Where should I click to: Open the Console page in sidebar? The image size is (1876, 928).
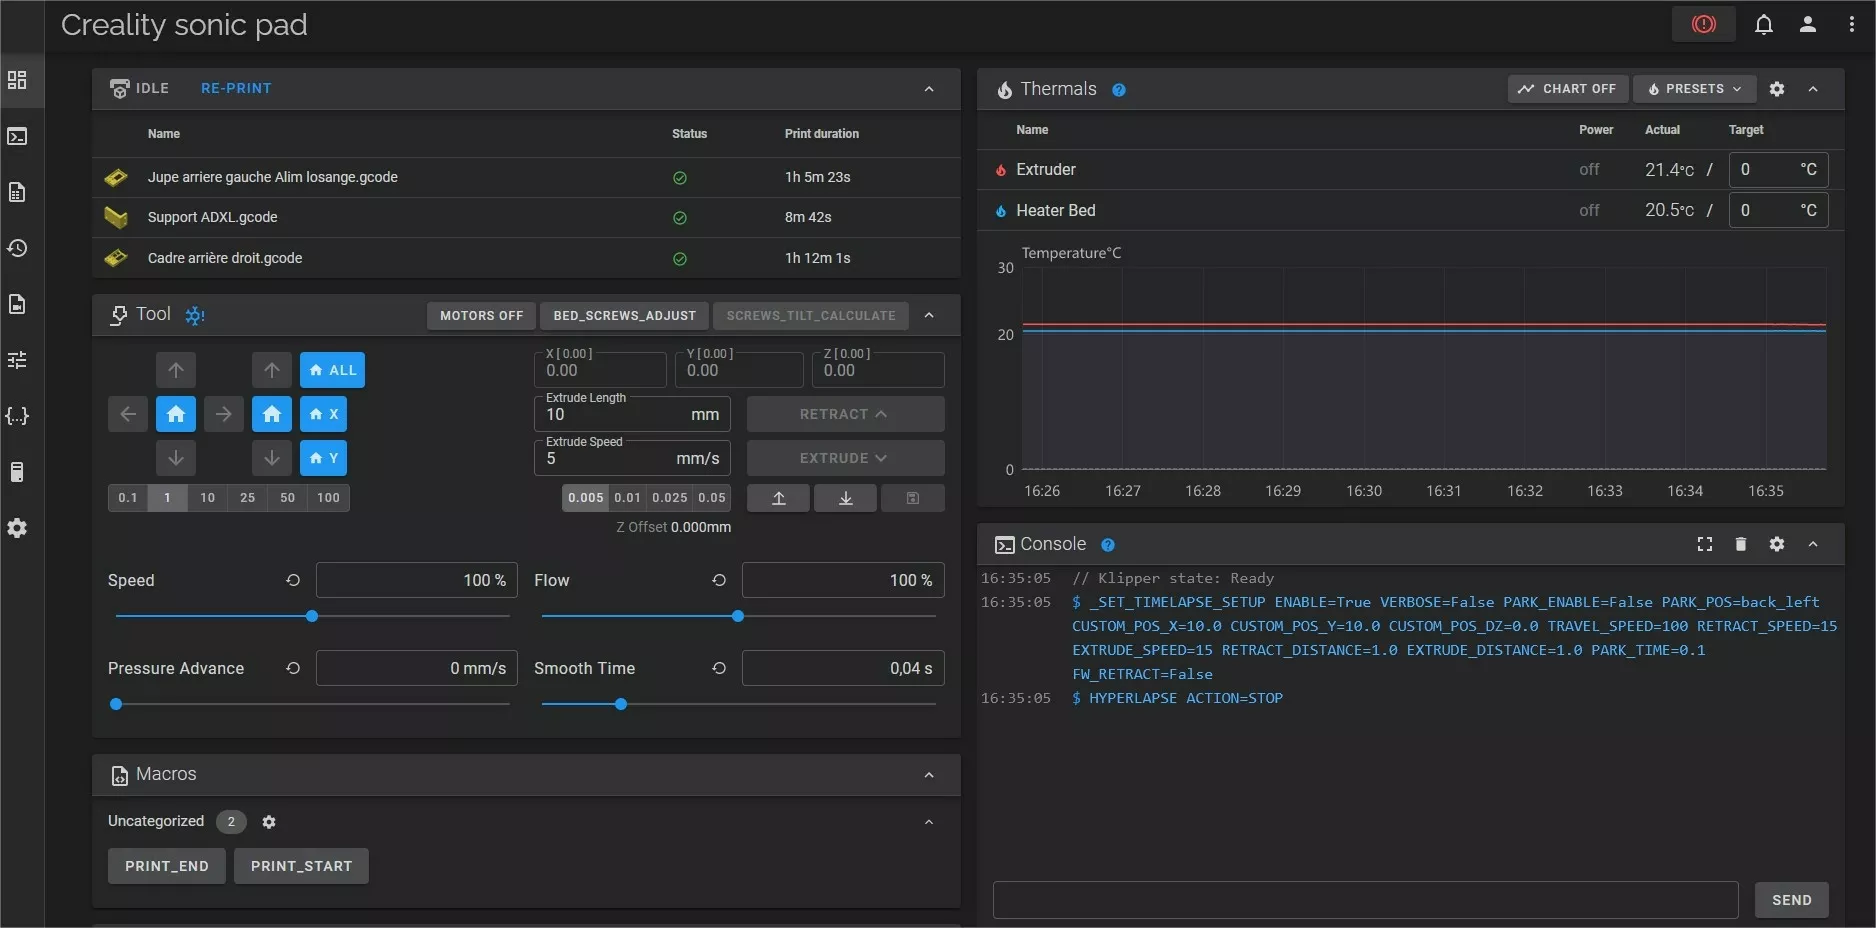(x=17, y=136)
